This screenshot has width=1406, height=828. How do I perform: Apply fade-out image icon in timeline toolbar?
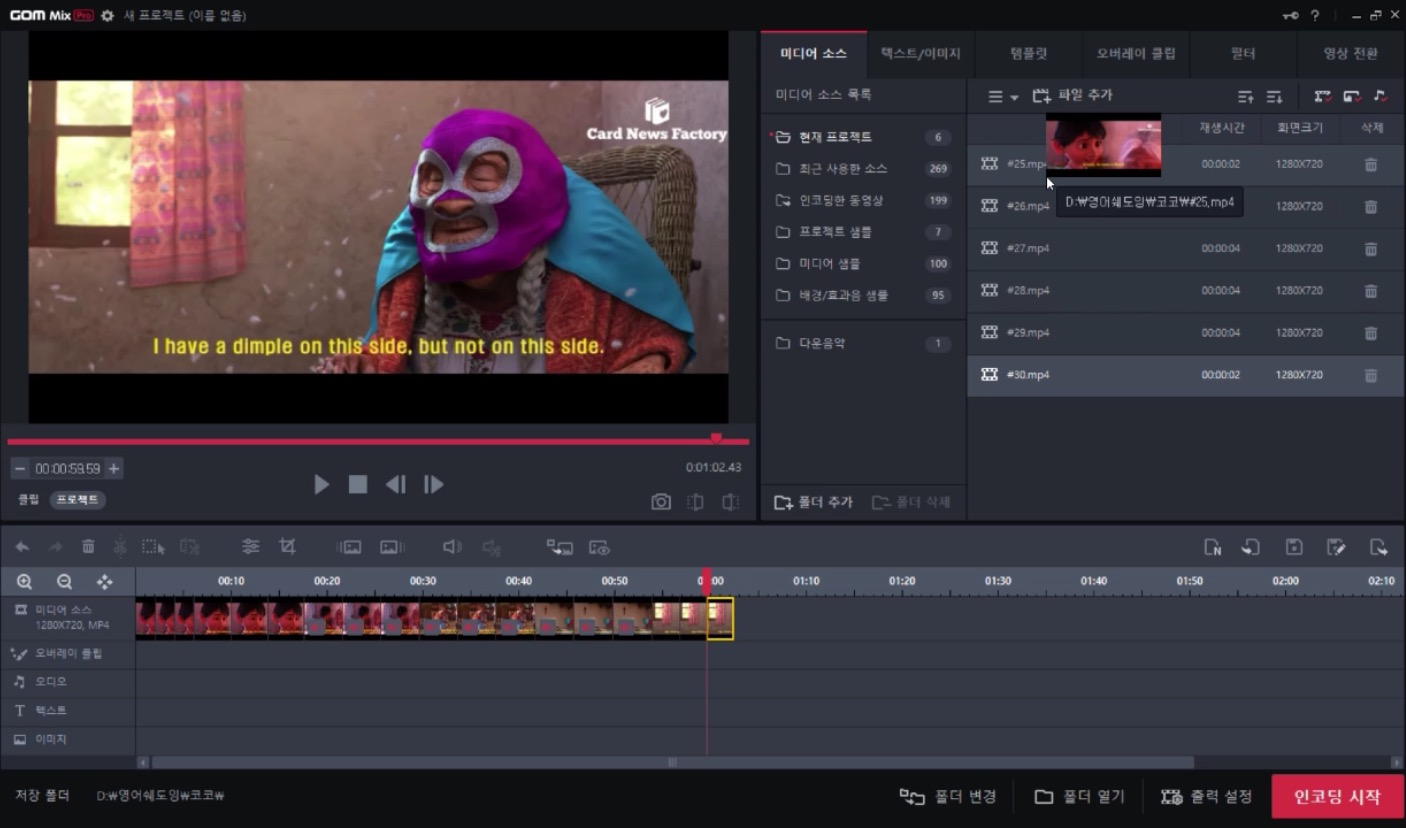(x=392, y=547)
